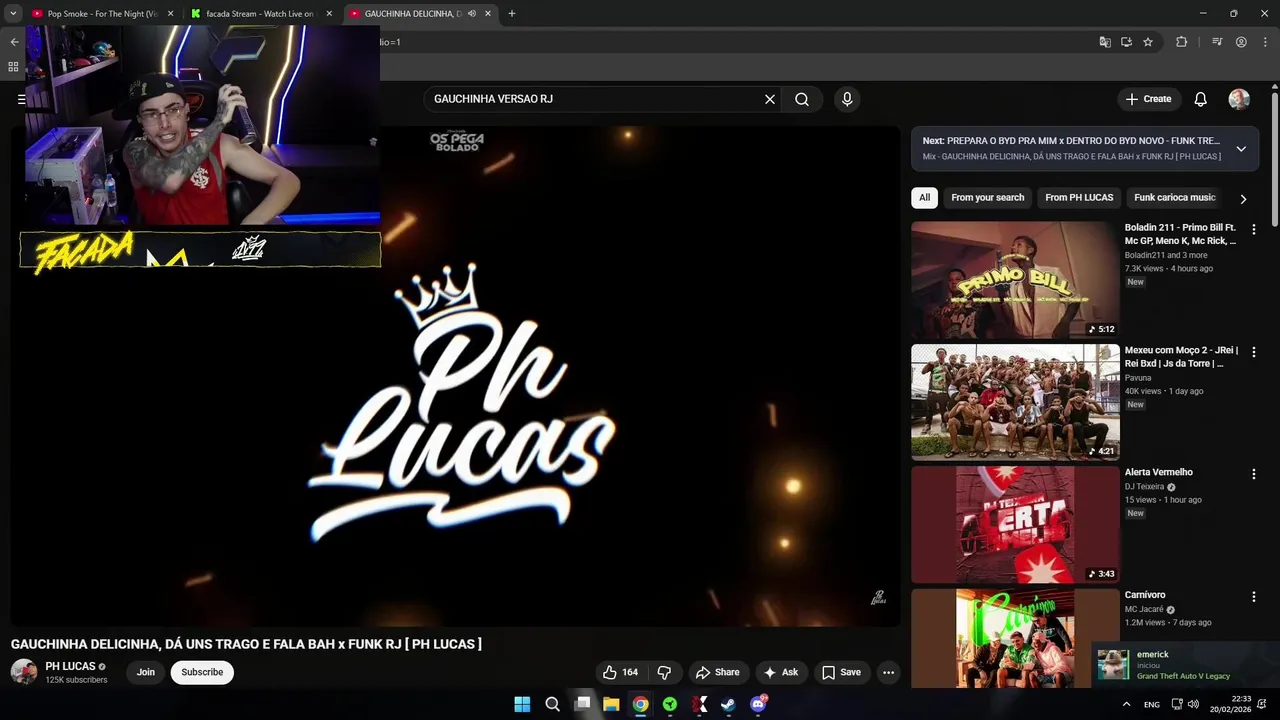
Task: Open options menu for Carnívoro
Action: [x=1253, y=597]
